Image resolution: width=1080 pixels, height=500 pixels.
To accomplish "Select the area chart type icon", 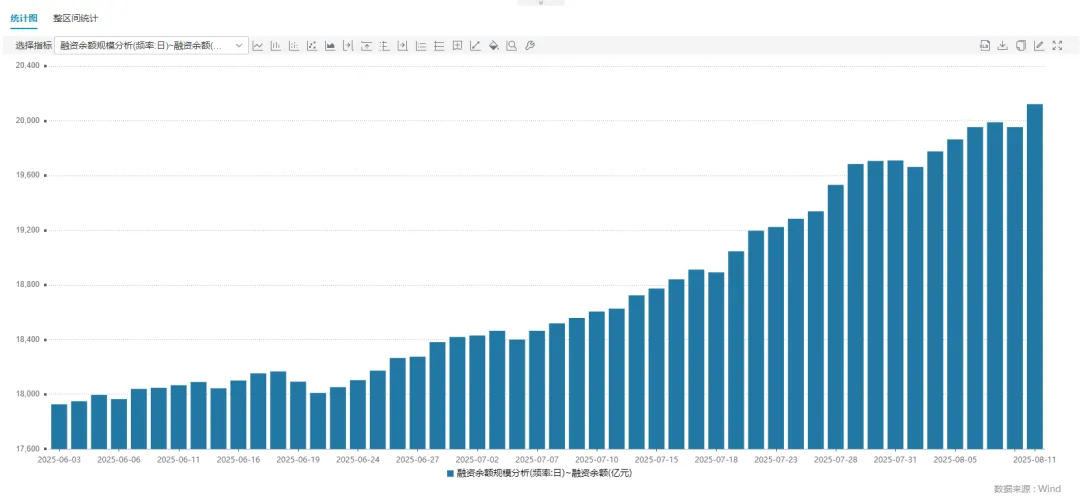I will pyautogui.click(x=330, y=46).
